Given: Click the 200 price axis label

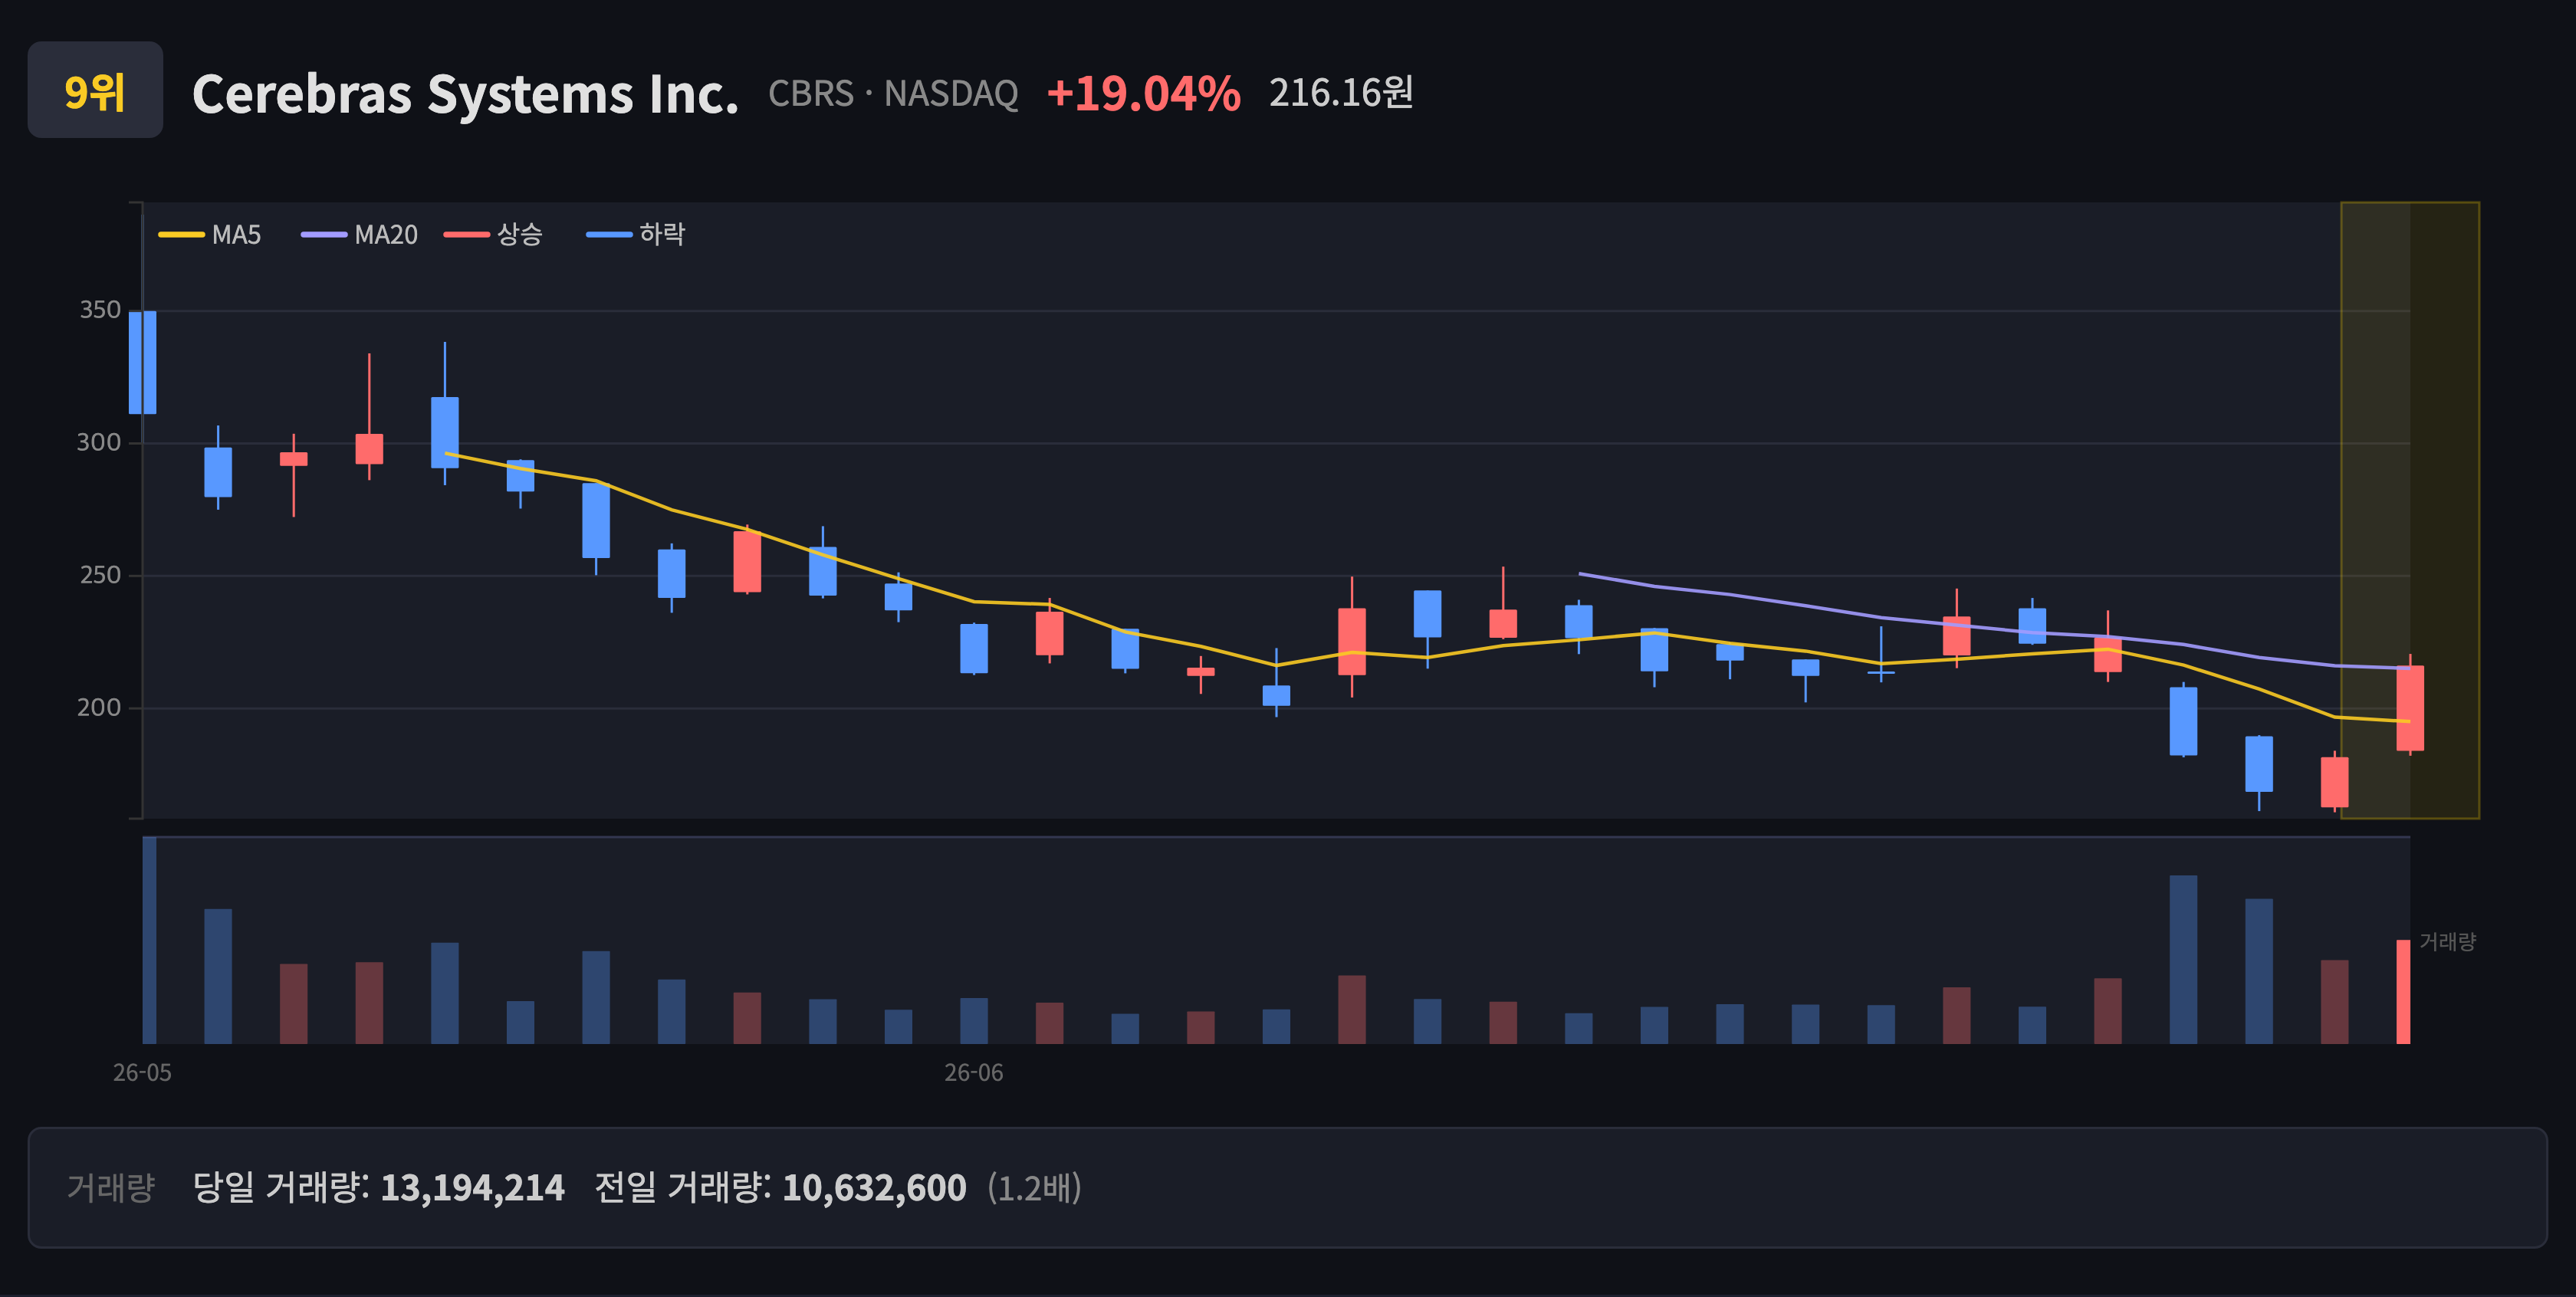Looking at the screenshot, I should pyautogui.click(x=99, y=707).
